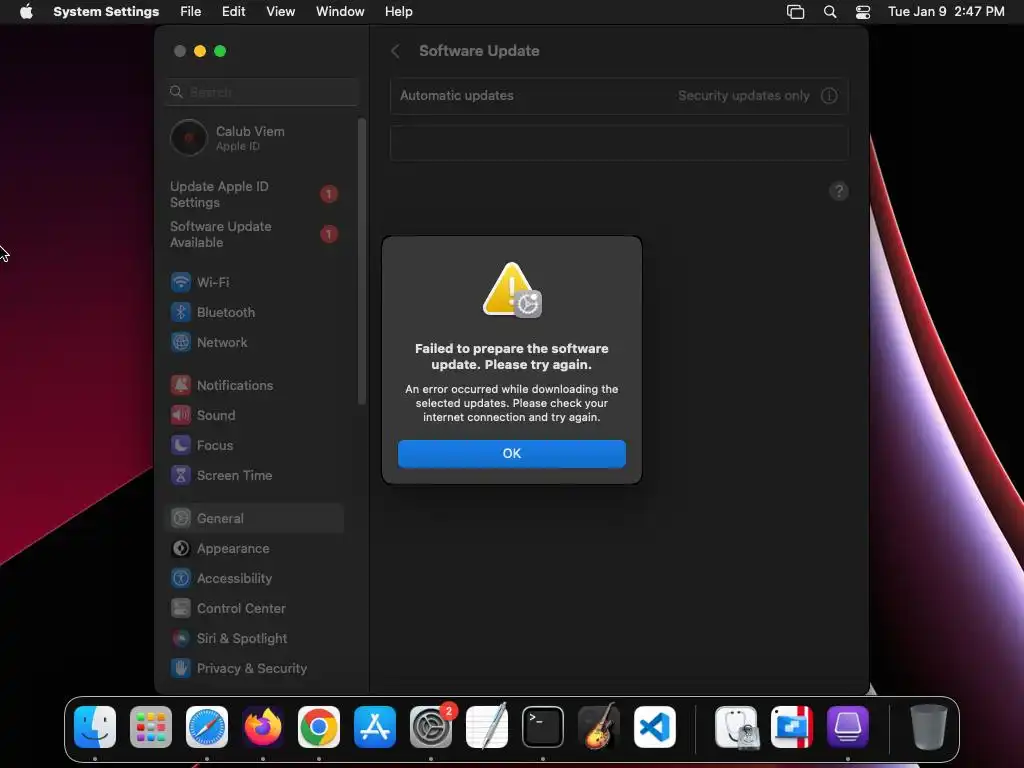
Task: Open TextEdit from the Dock
Action: click(x=487, y=727)
